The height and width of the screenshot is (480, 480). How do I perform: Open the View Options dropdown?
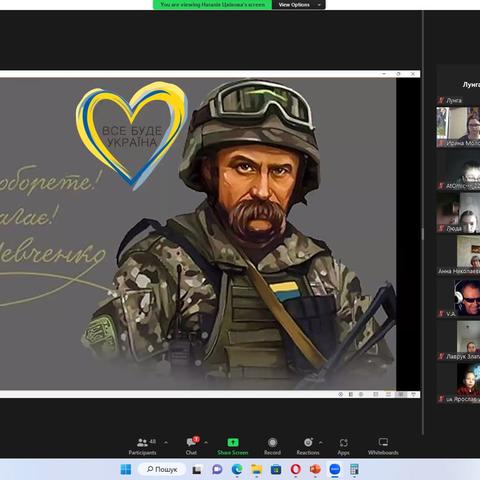pyautogui.click(x=298, y=5)
